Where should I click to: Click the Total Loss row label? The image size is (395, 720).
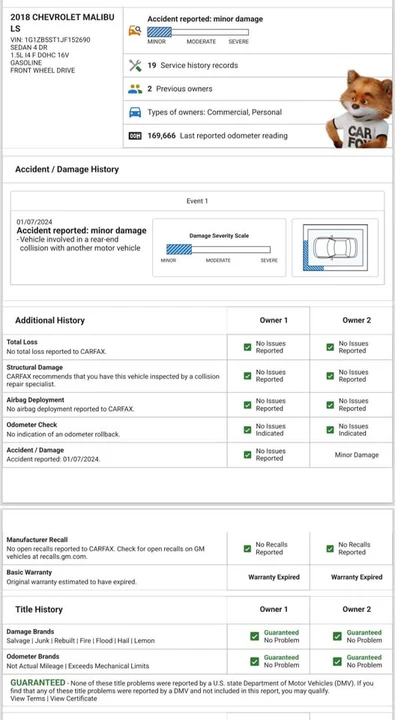pos(22,342)
